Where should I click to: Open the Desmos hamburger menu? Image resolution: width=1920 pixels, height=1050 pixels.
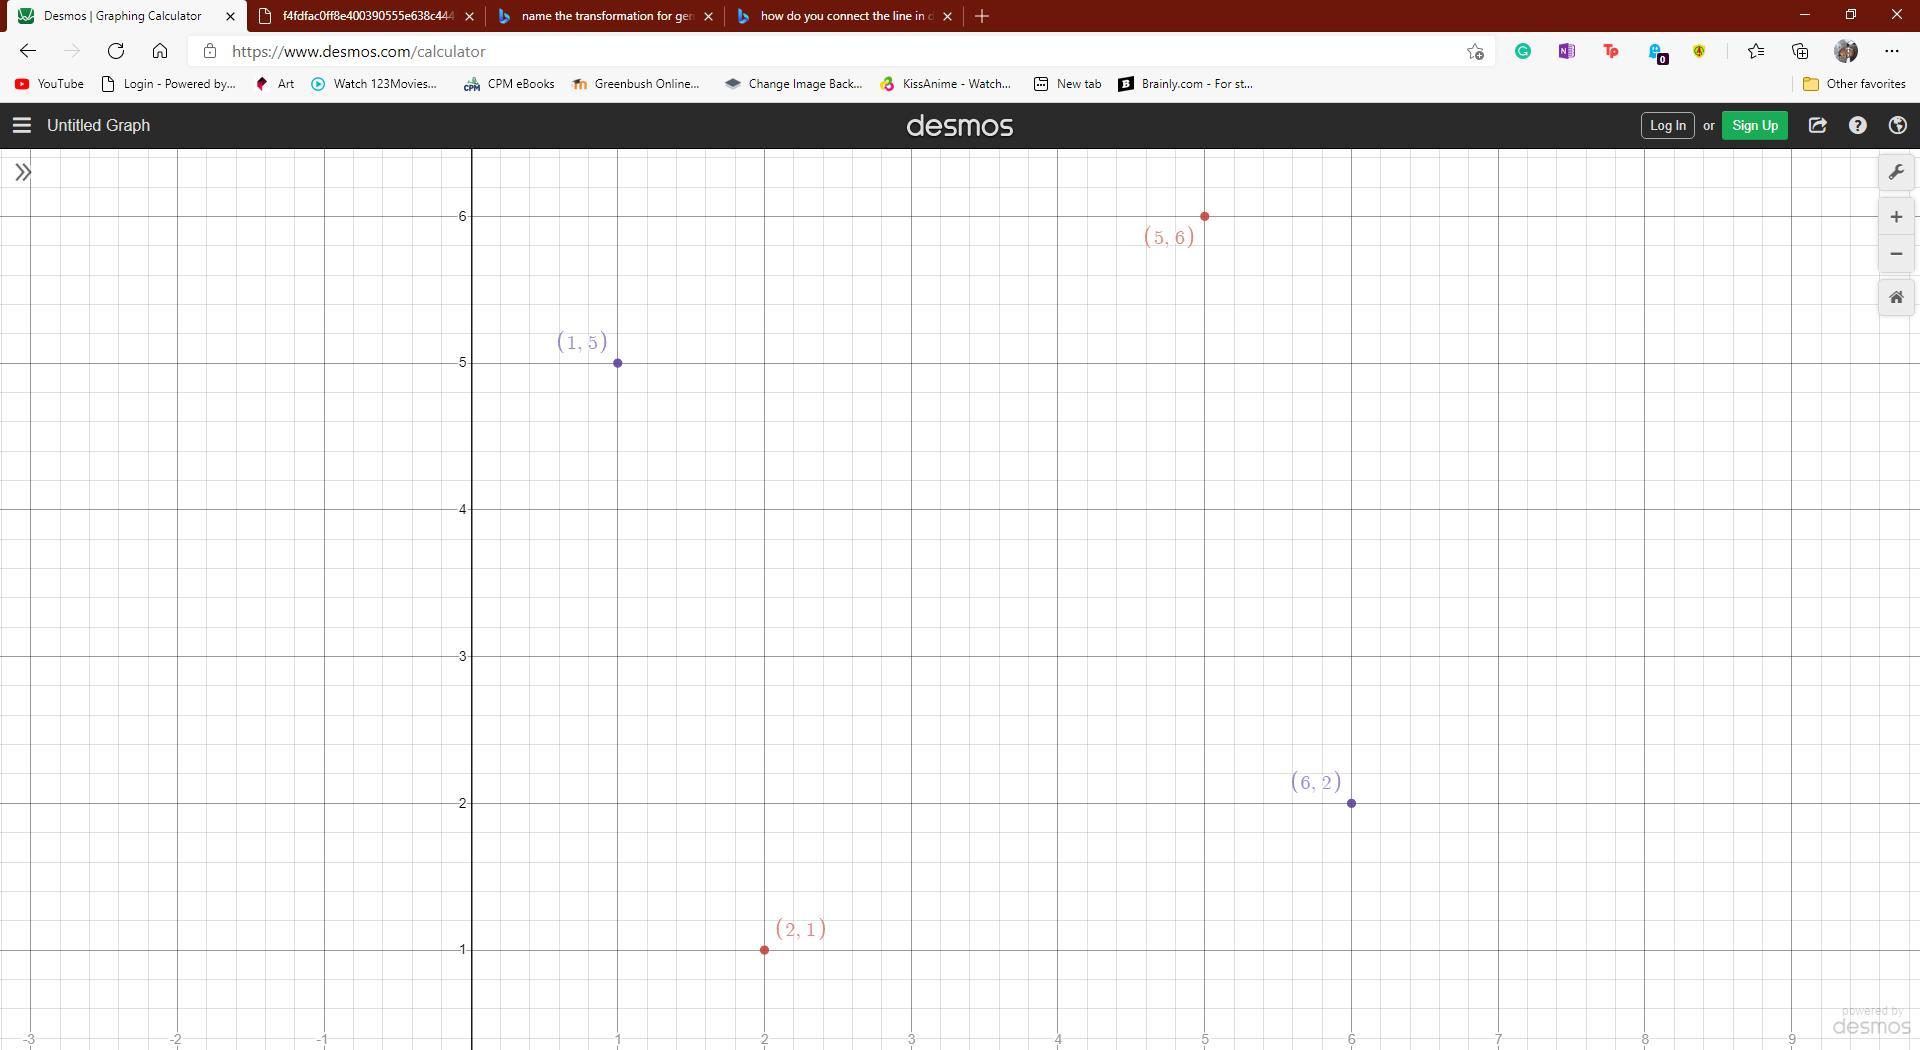[x=21, y=125]
